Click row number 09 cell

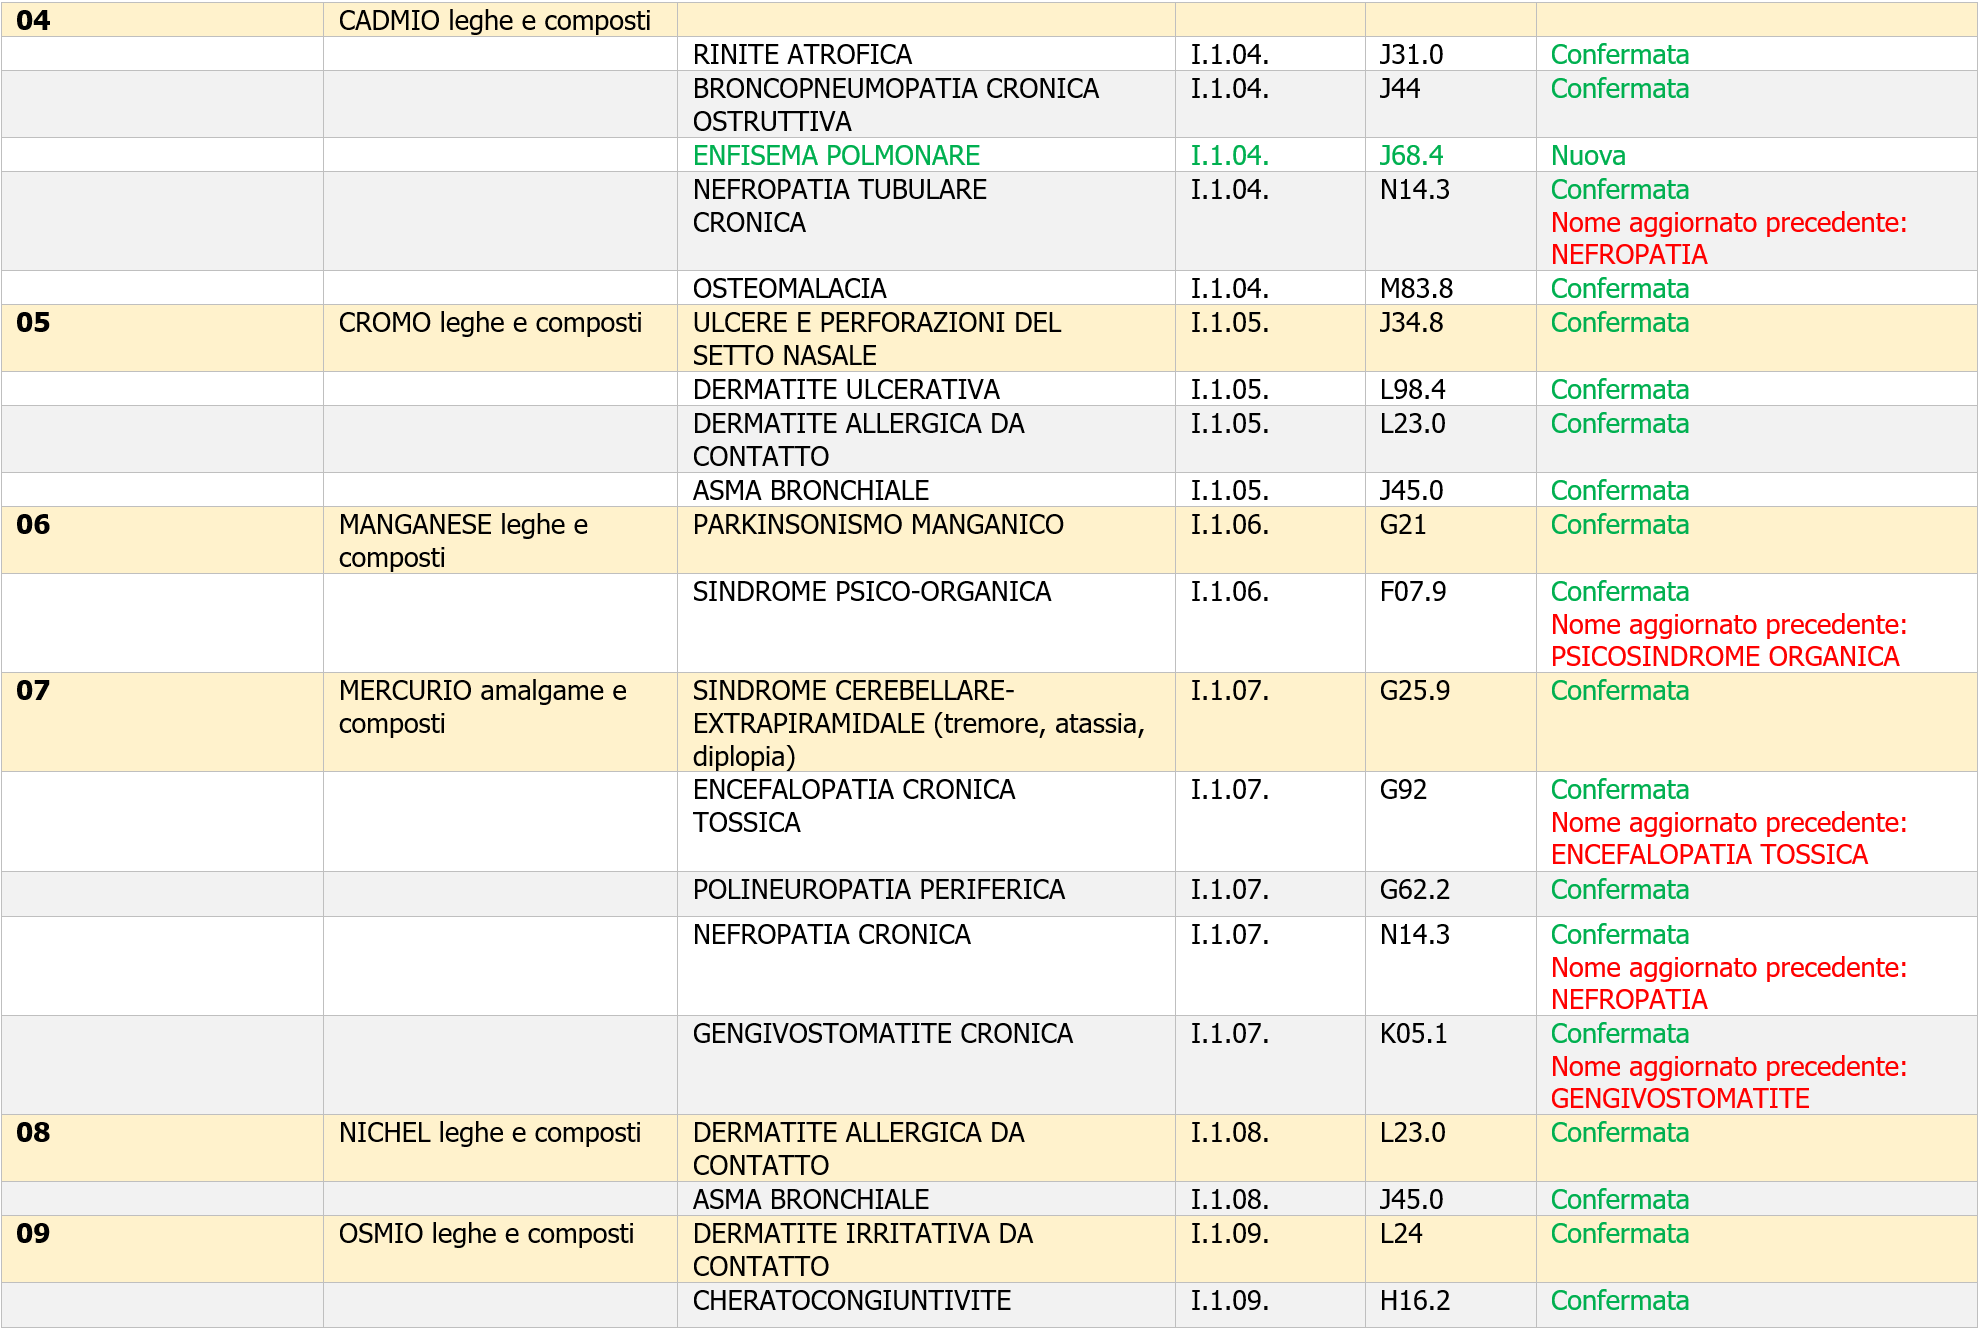coord(33,1233)
